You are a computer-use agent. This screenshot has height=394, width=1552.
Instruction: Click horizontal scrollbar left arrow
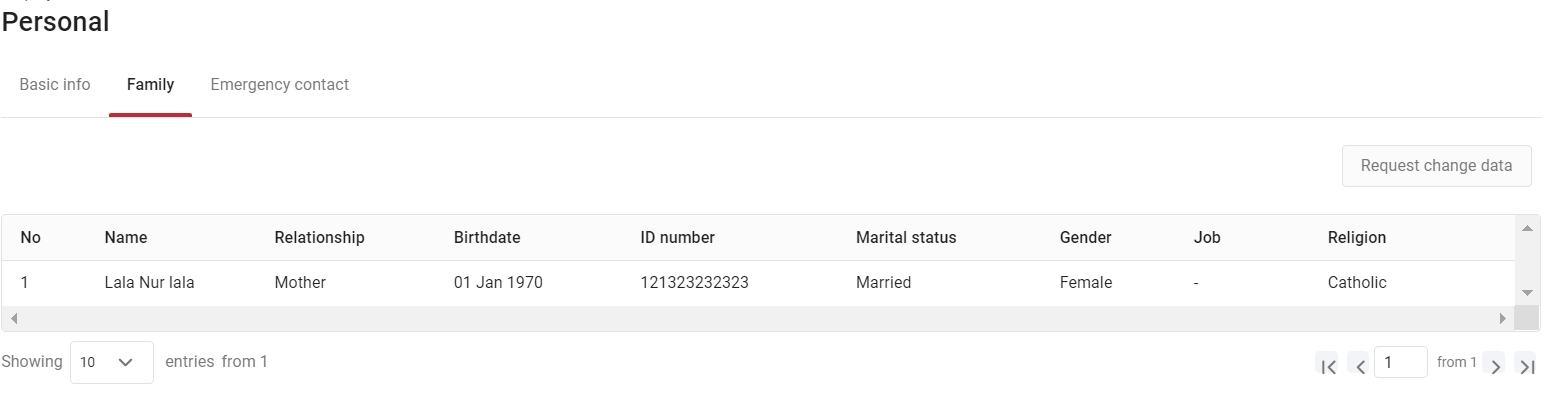(14, 318)
